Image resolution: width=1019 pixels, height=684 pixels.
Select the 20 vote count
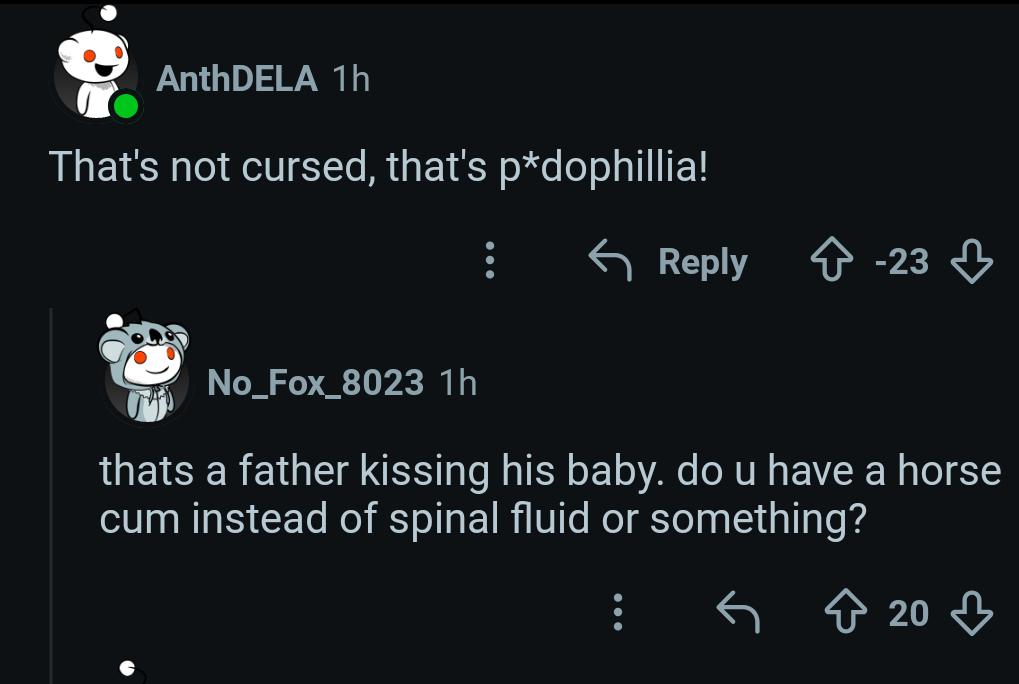coord(908,613)
